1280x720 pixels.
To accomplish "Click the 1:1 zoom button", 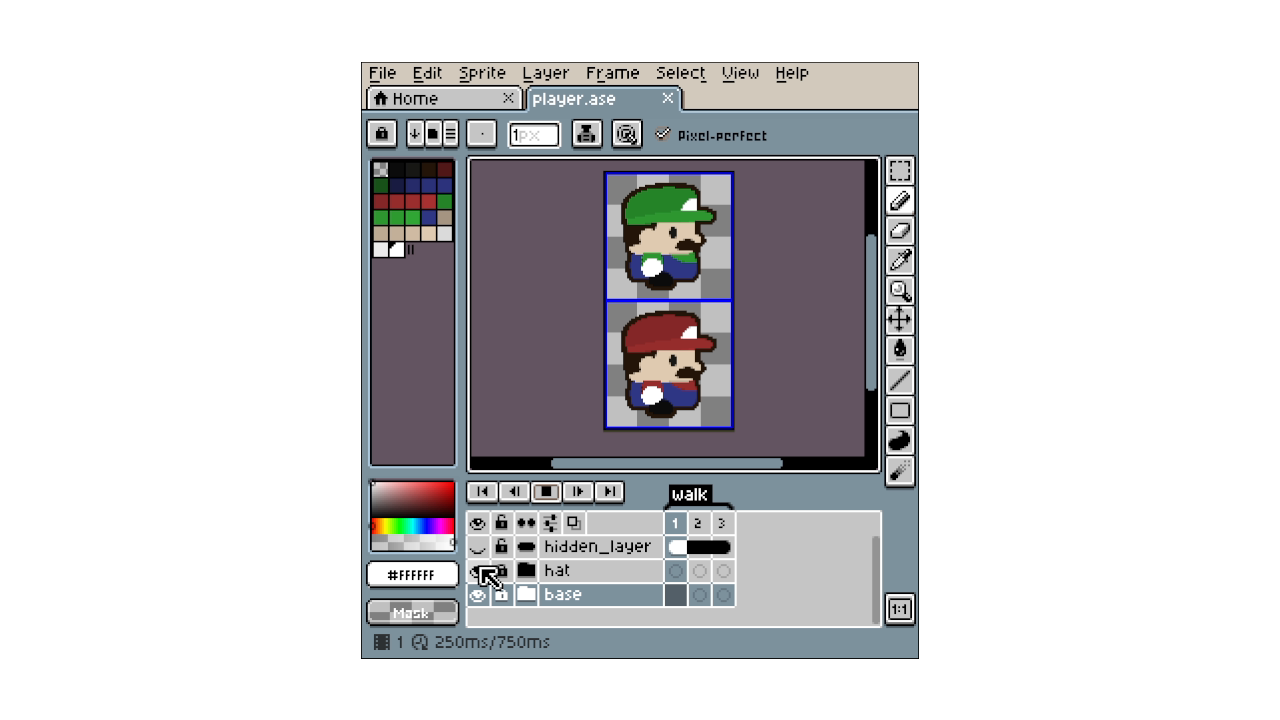I will 900,609.
